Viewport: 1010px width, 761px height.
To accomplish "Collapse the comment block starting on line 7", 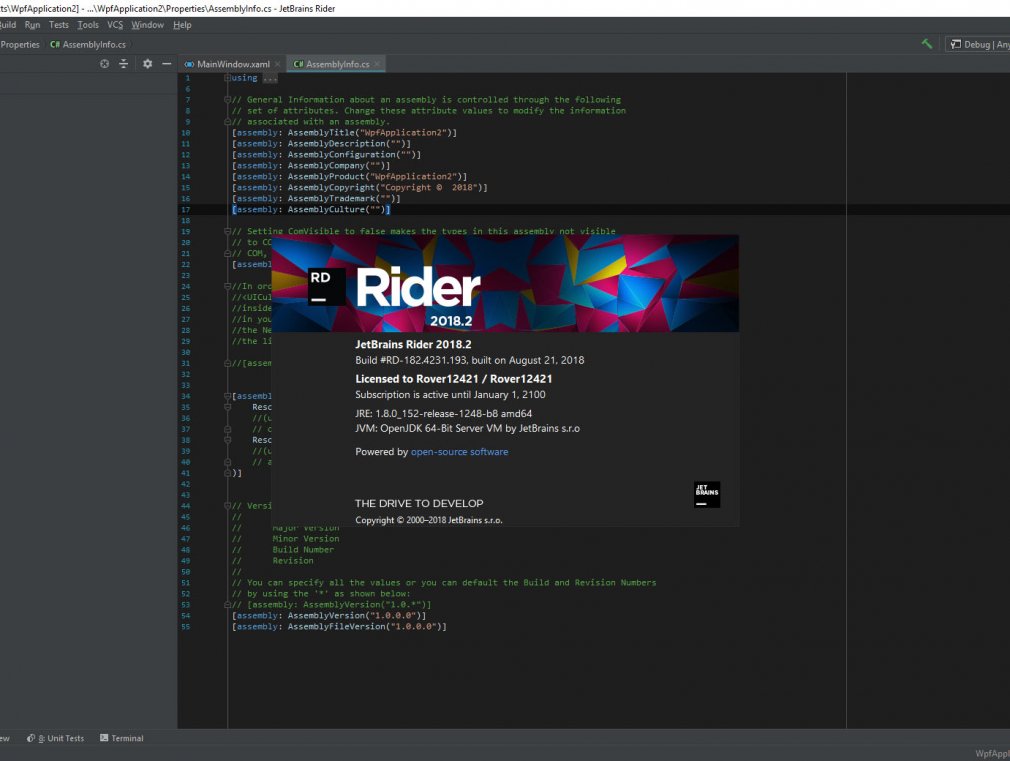I will tap(227, 100).
